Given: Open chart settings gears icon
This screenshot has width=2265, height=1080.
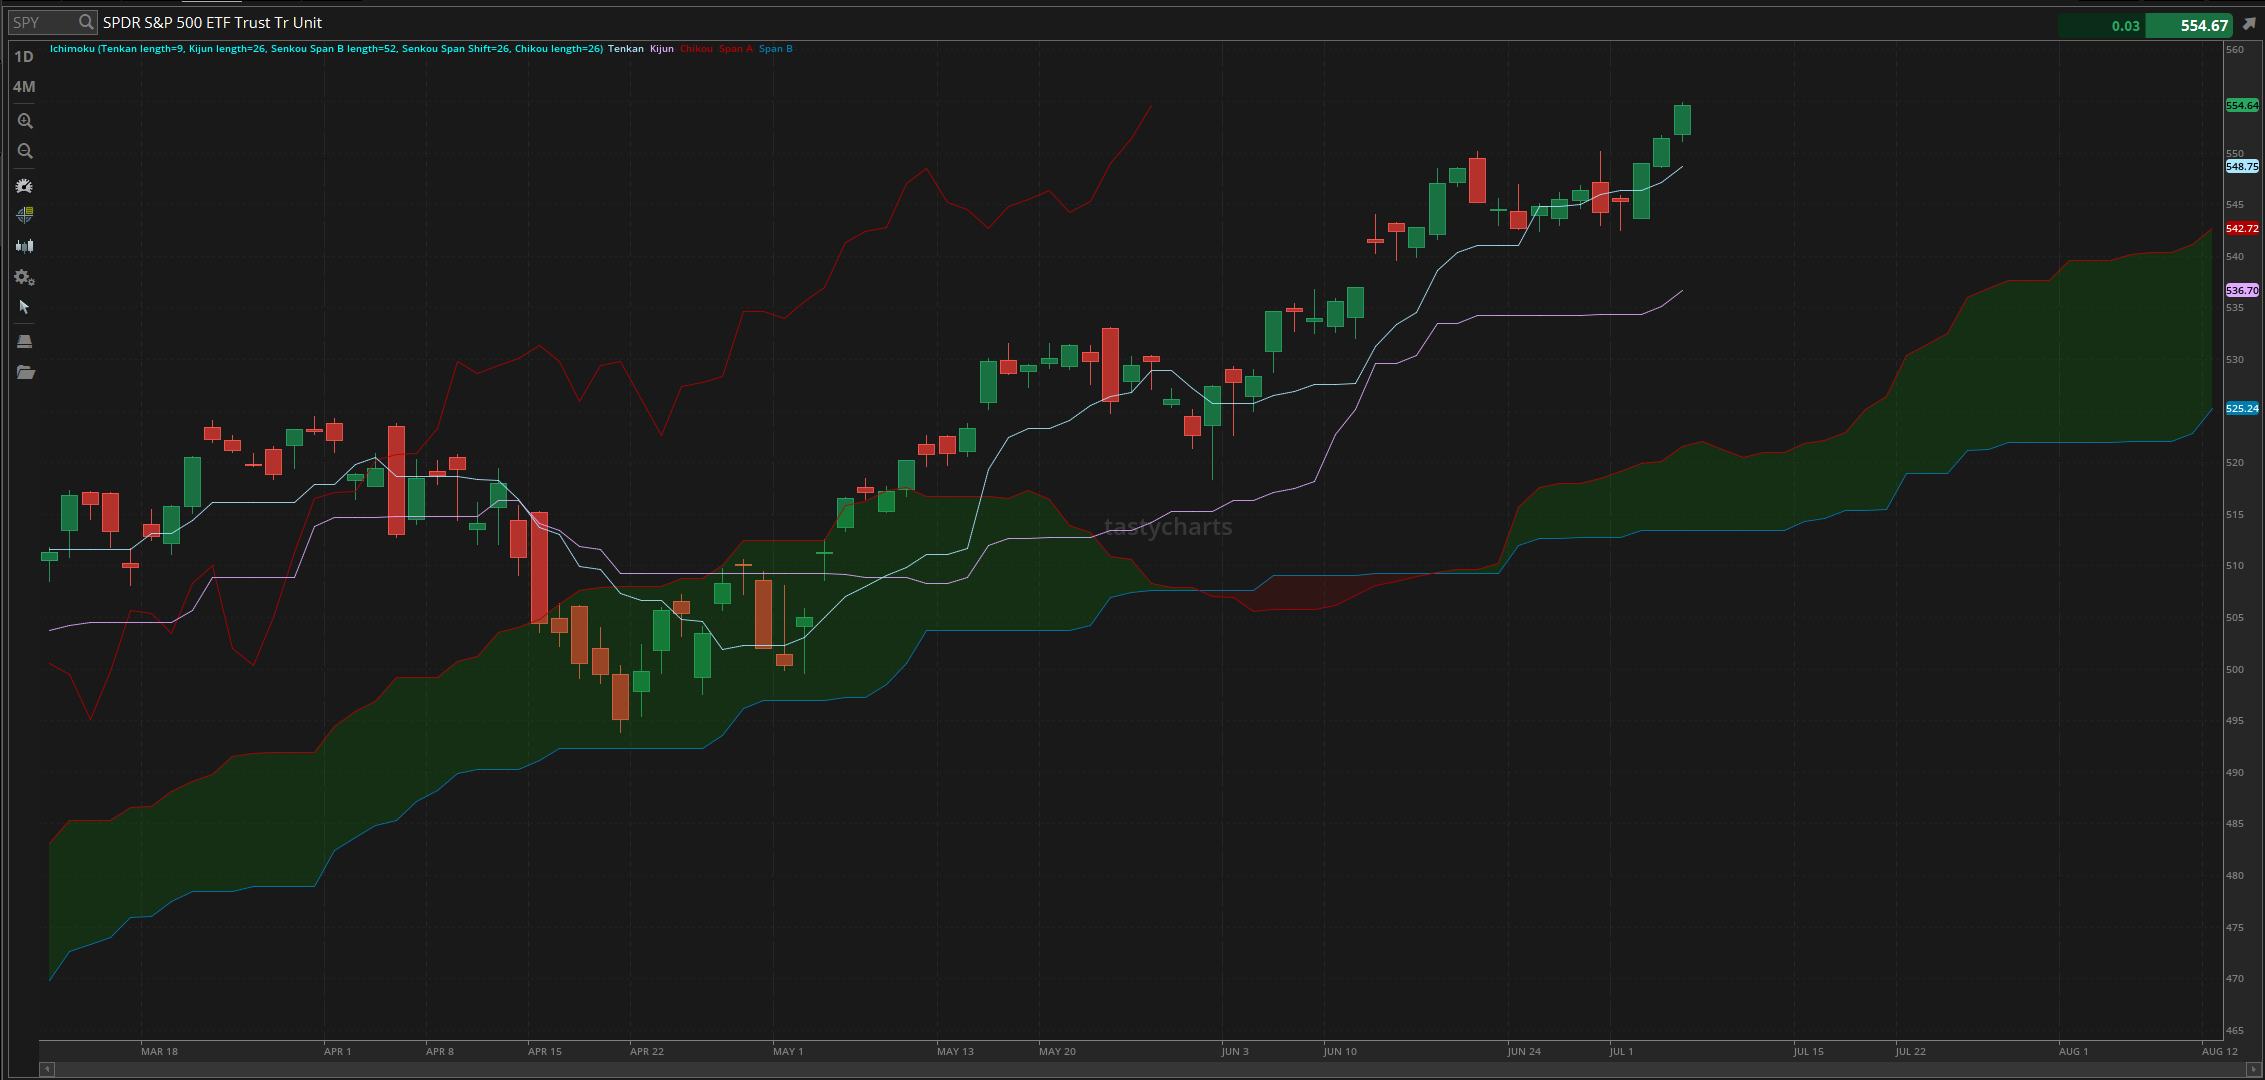Looking at the screenshot, I should pos(25,277).
